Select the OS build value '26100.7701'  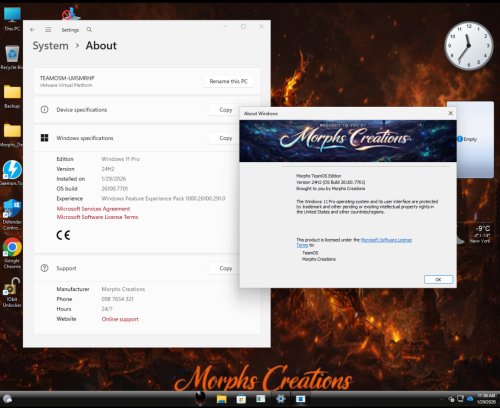pyautogui.click(x=115, y=189)
